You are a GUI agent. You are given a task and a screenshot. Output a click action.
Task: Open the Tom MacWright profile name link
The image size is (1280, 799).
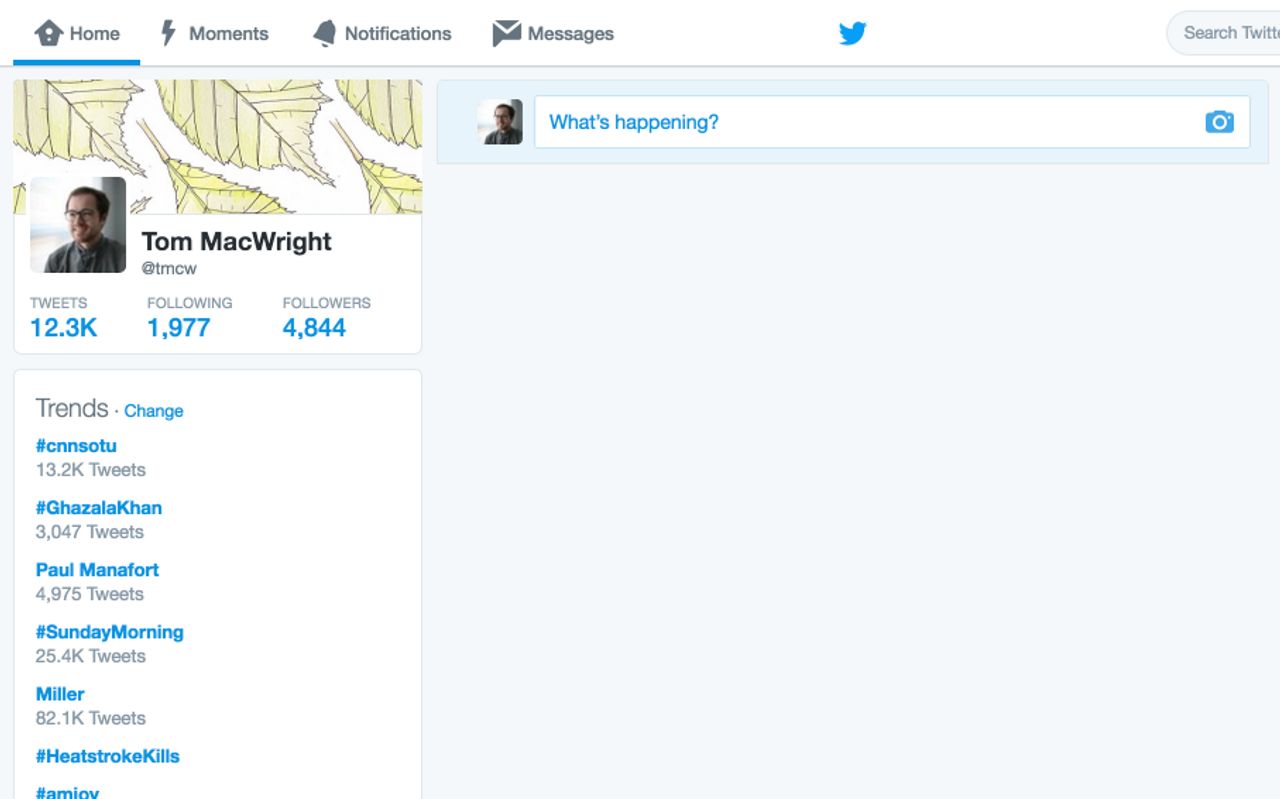pyautogui.click(x=236, y=241)
